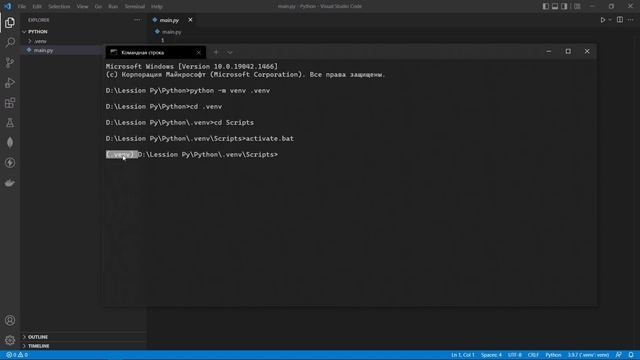Open the Run menu
Image resolution: width=640 pixels, height=360 pixels.
pyautogui.click(x=113, y=7)
